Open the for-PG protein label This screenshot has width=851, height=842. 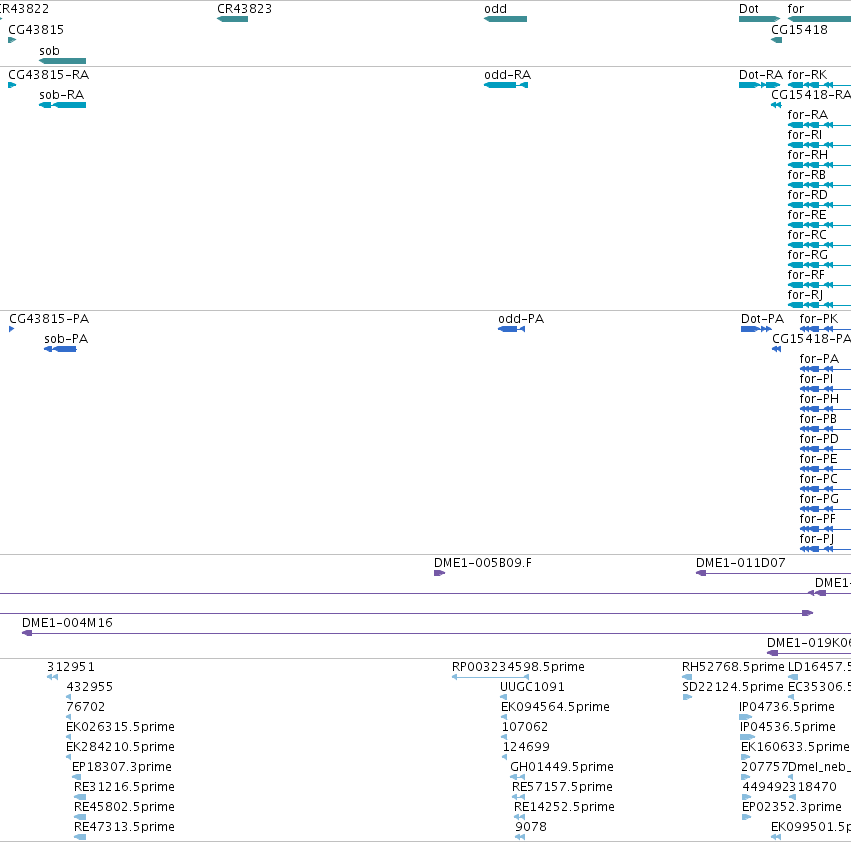click(x=820, y=499)
